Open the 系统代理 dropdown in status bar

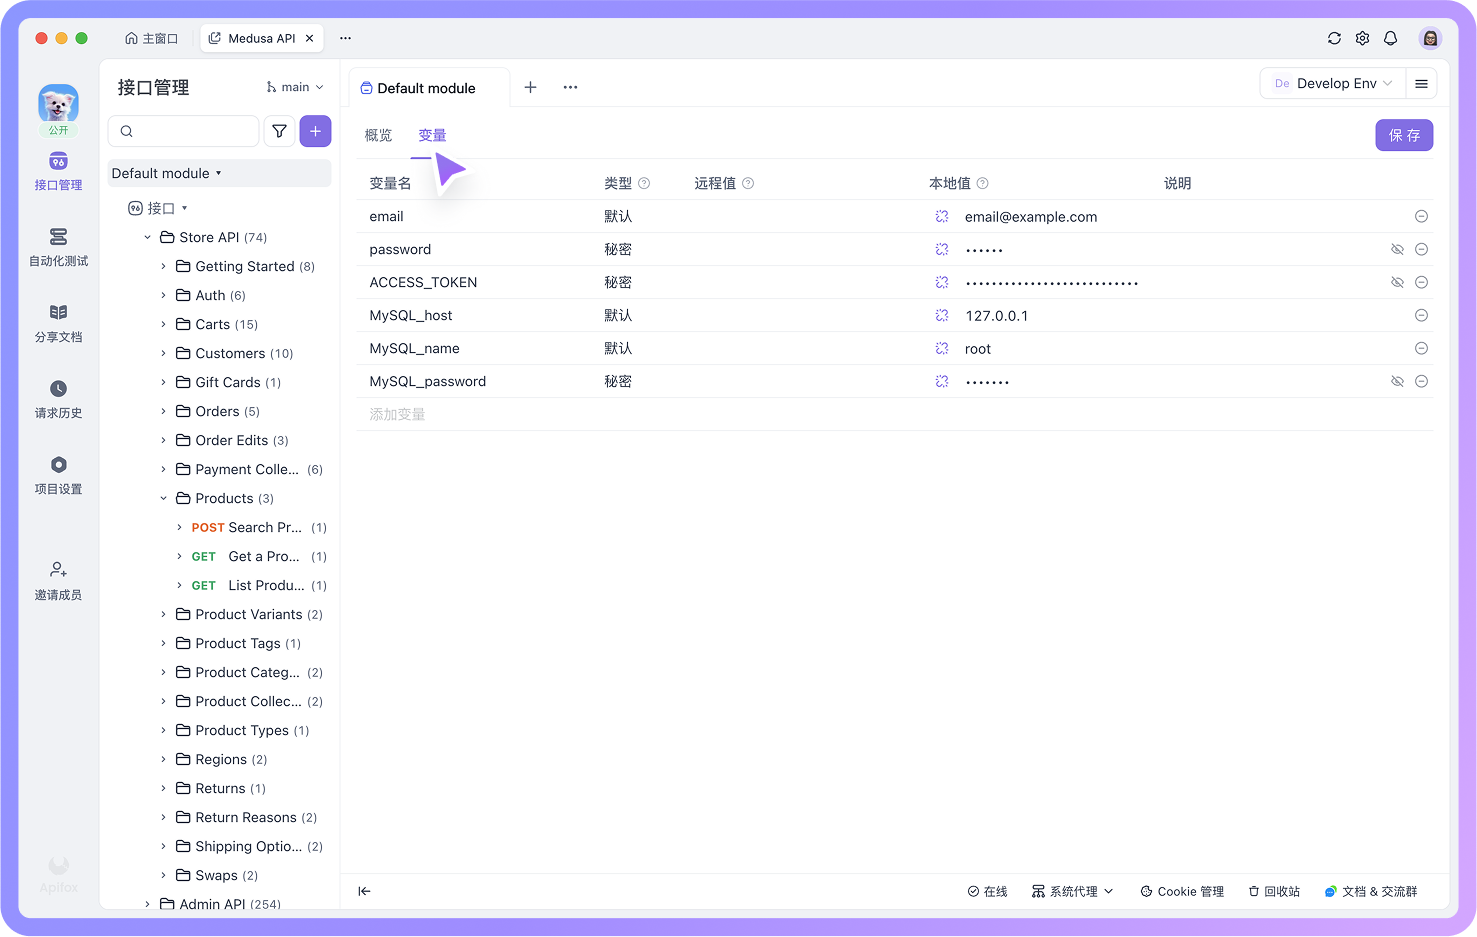1073,891
